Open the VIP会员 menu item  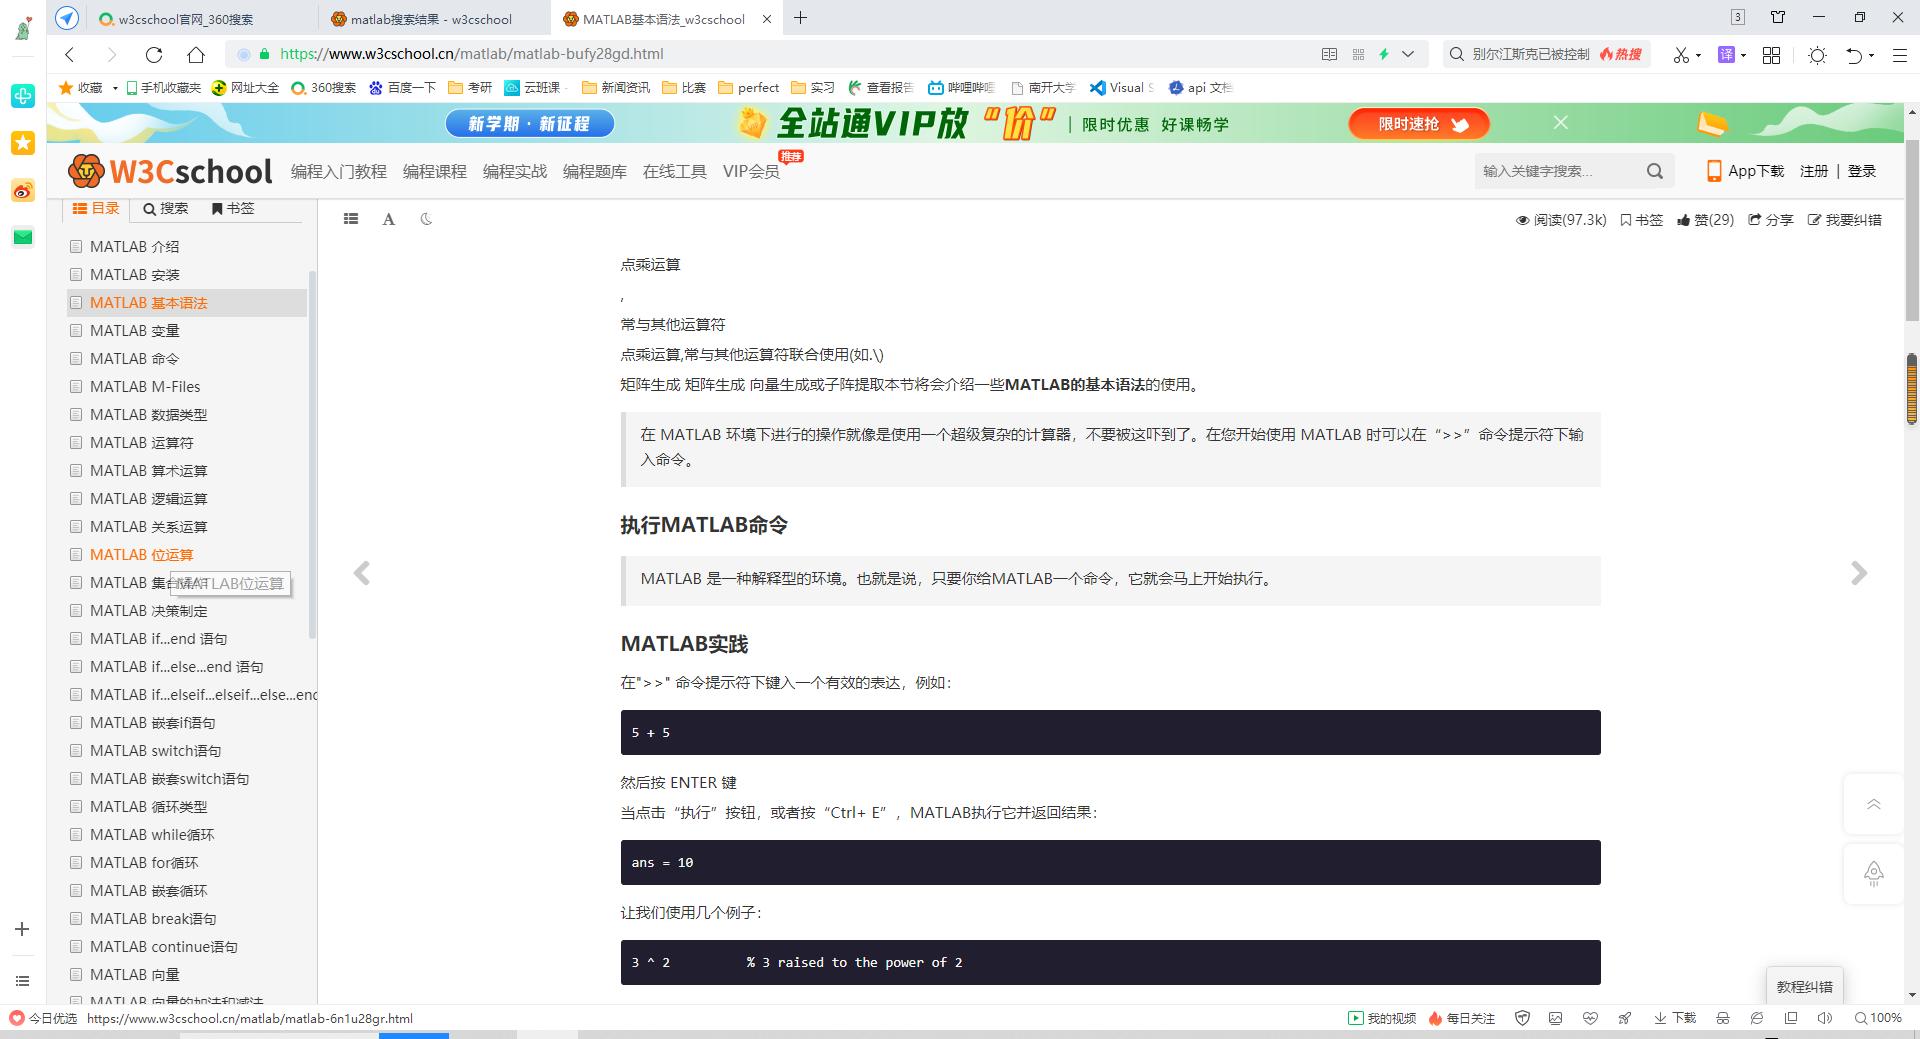[x=750, y=171]
